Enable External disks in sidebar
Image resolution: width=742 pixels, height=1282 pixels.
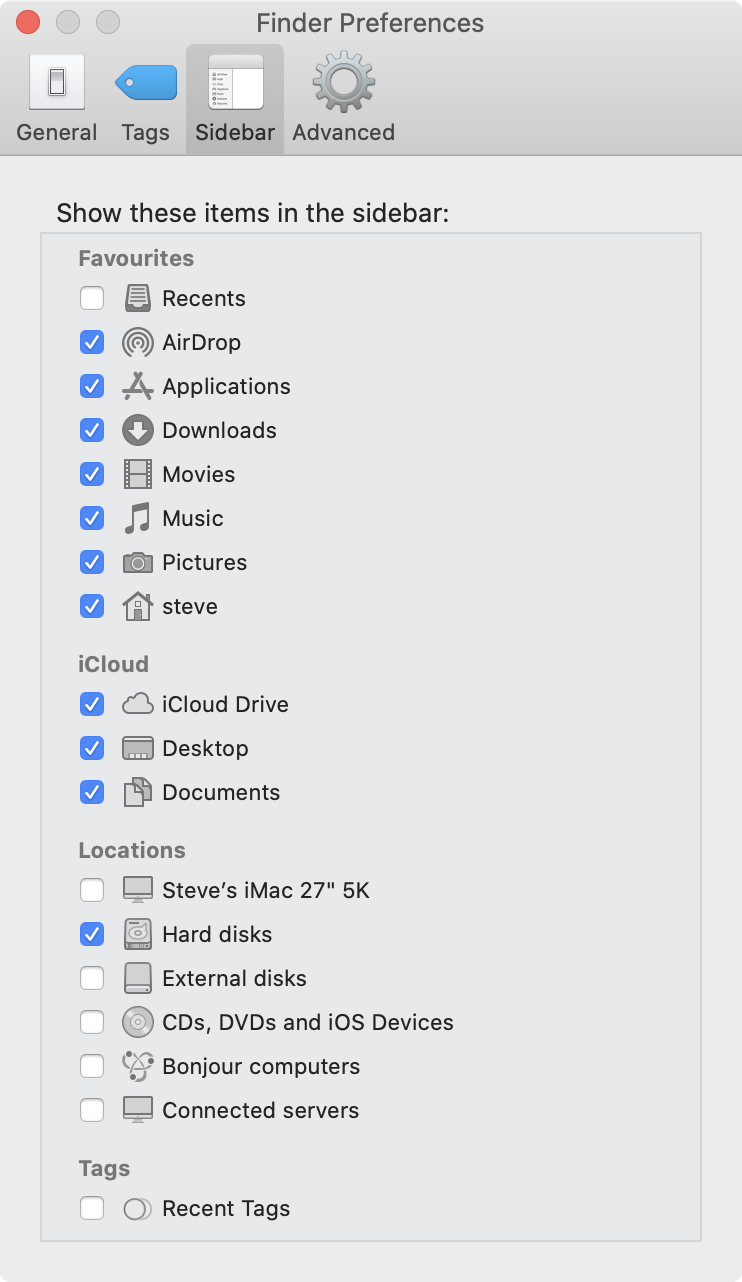[92, 979]
